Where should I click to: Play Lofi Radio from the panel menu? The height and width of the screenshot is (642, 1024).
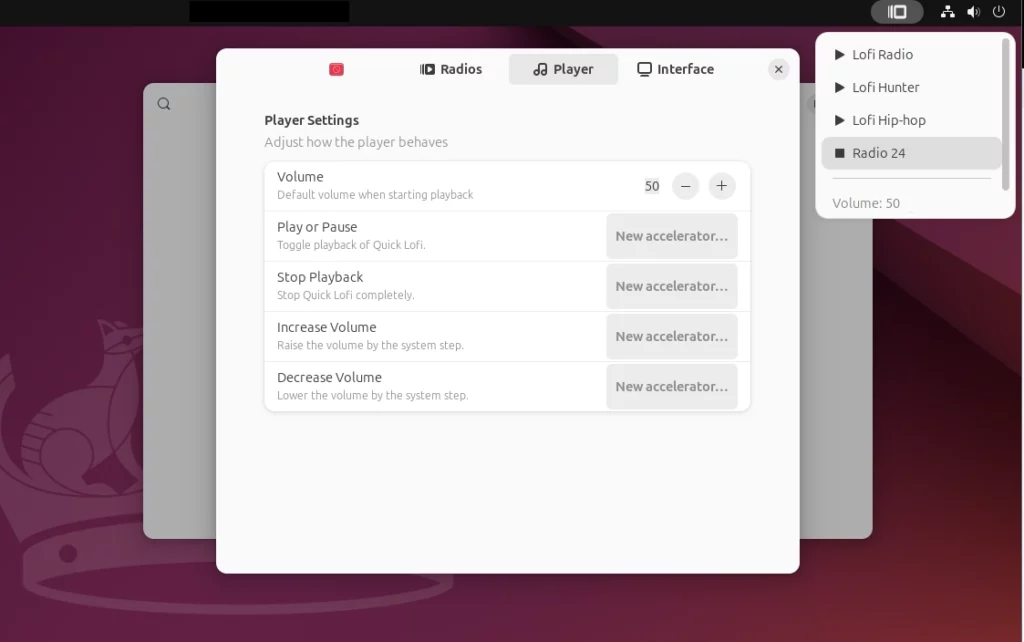[x=882, y=55]
